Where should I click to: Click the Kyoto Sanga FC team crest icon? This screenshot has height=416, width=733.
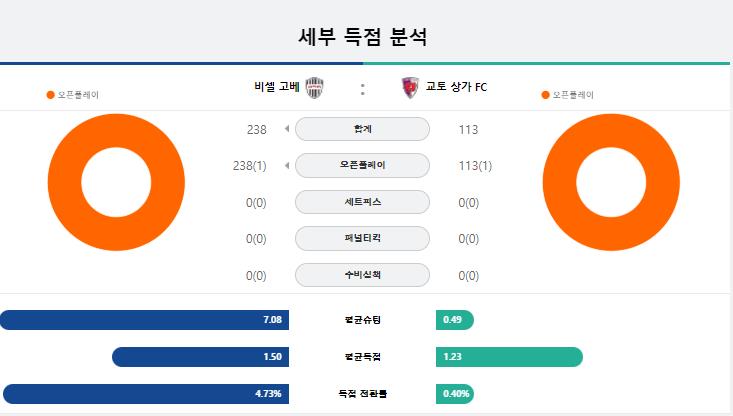(x=410, y=87)
